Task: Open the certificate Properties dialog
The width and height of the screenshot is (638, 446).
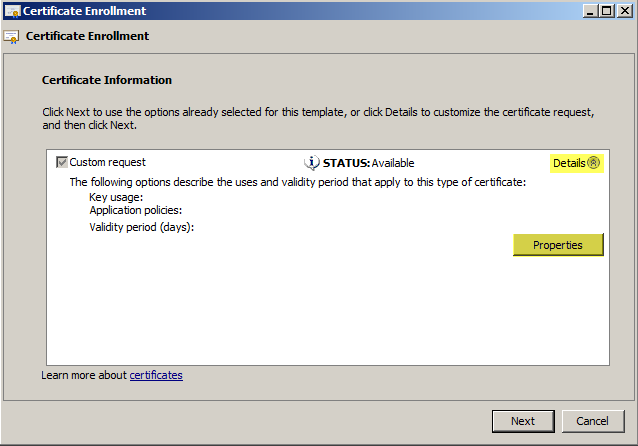Action: pyautogui.click(x=558, y=245)
